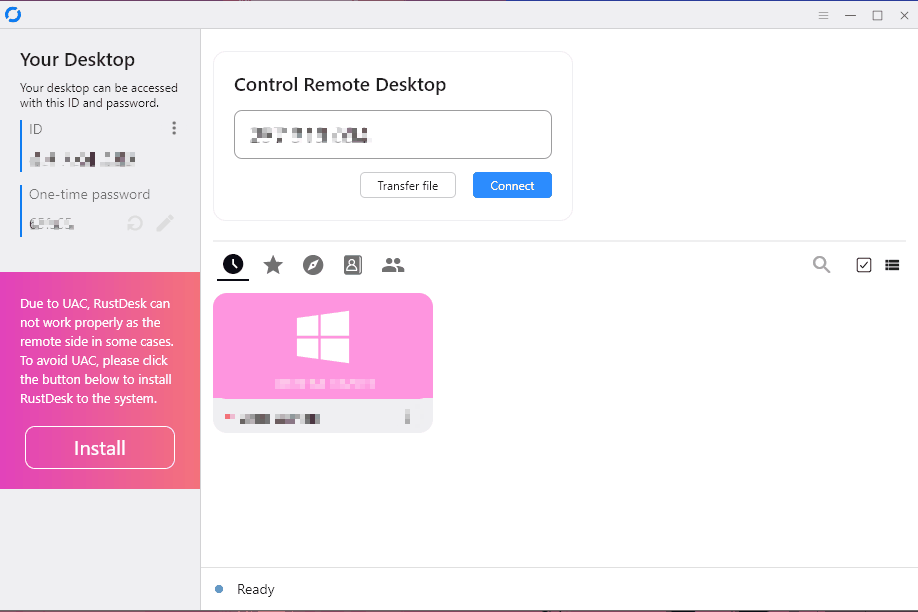Change peer view to list layout
The height and width of the screenshot is (612, 918).
pos(892,265)
